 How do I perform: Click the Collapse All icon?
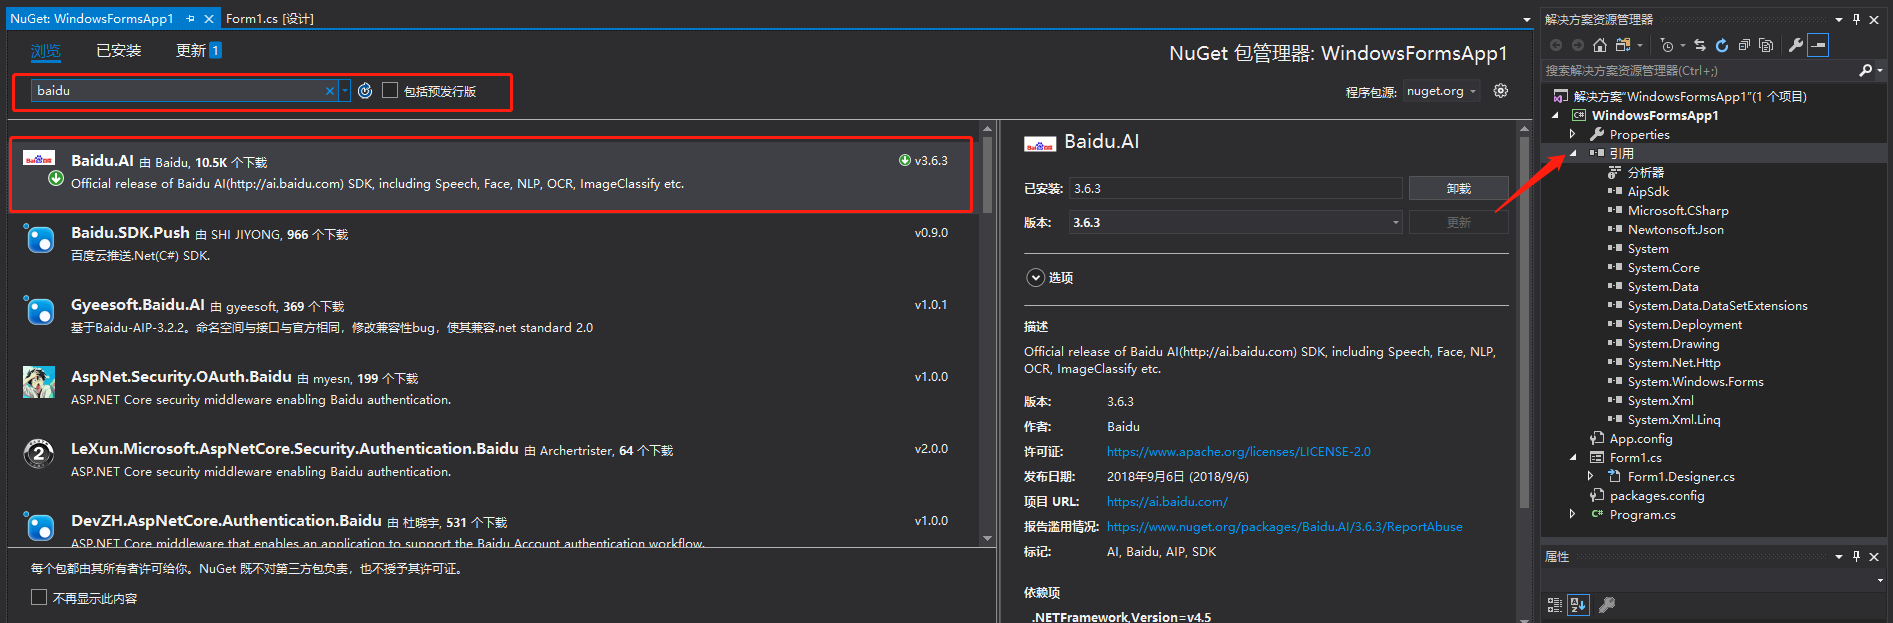tap(1744, 45)
